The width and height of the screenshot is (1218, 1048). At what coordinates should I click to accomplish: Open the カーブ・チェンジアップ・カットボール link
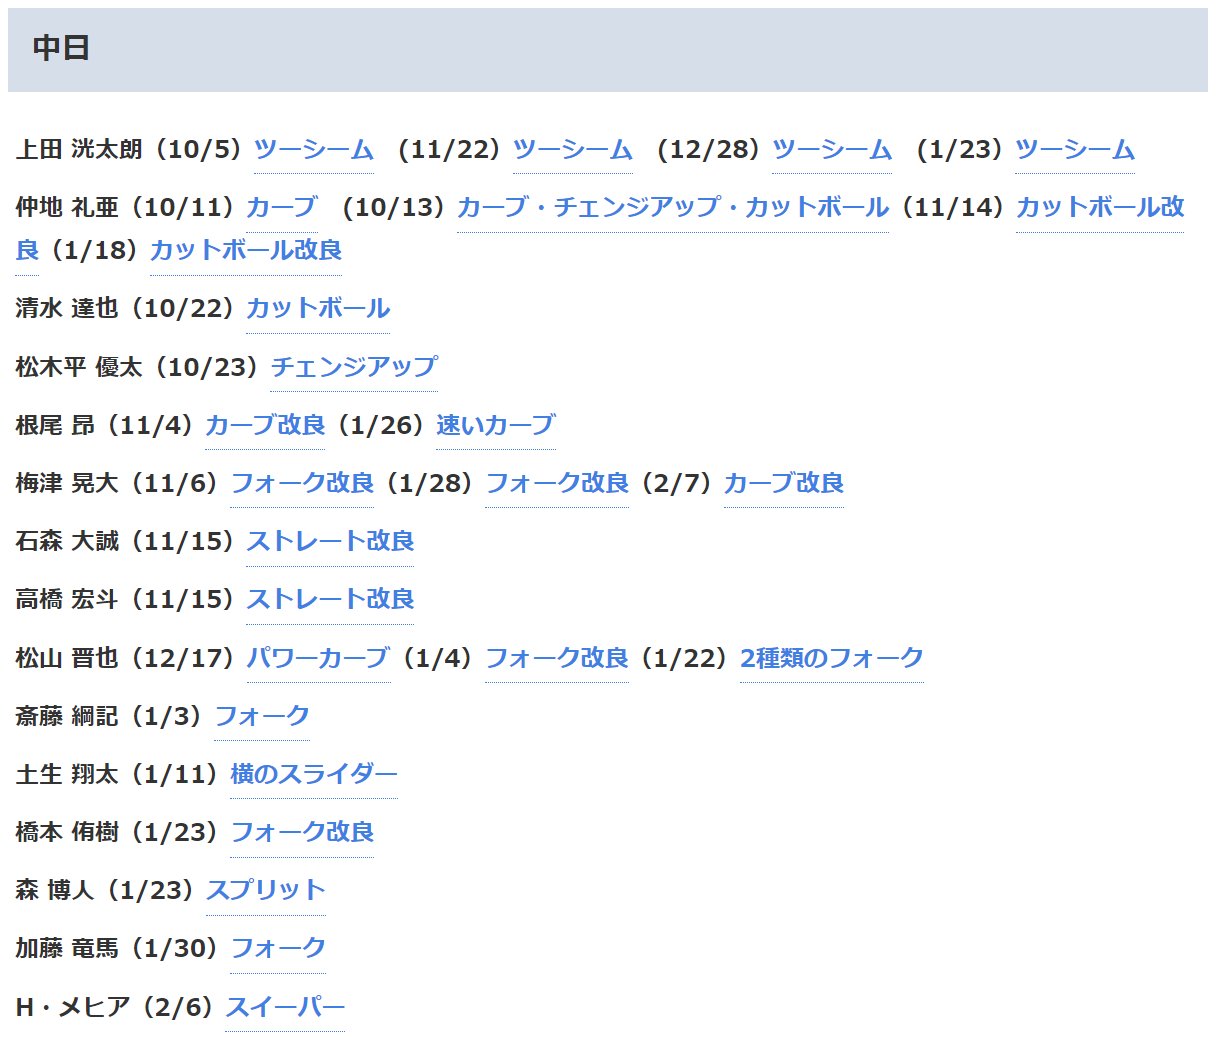tap(672, 208)
